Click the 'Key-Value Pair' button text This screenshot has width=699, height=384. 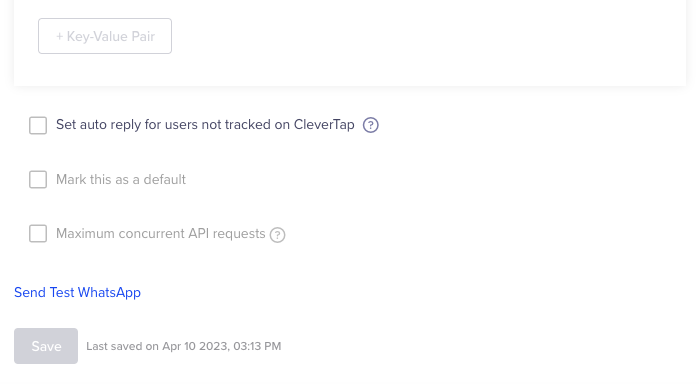(x=111, y=37)
